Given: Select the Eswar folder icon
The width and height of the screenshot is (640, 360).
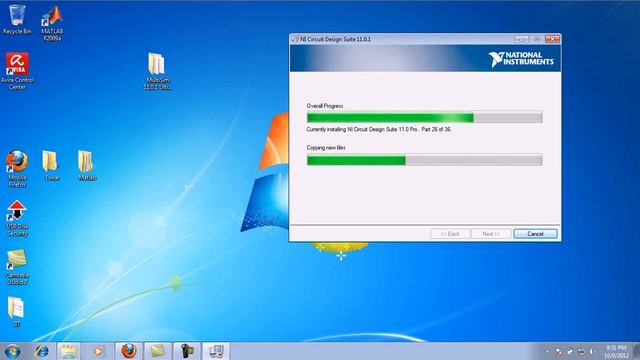Looking at the screenshot, I should click(51, 166).
